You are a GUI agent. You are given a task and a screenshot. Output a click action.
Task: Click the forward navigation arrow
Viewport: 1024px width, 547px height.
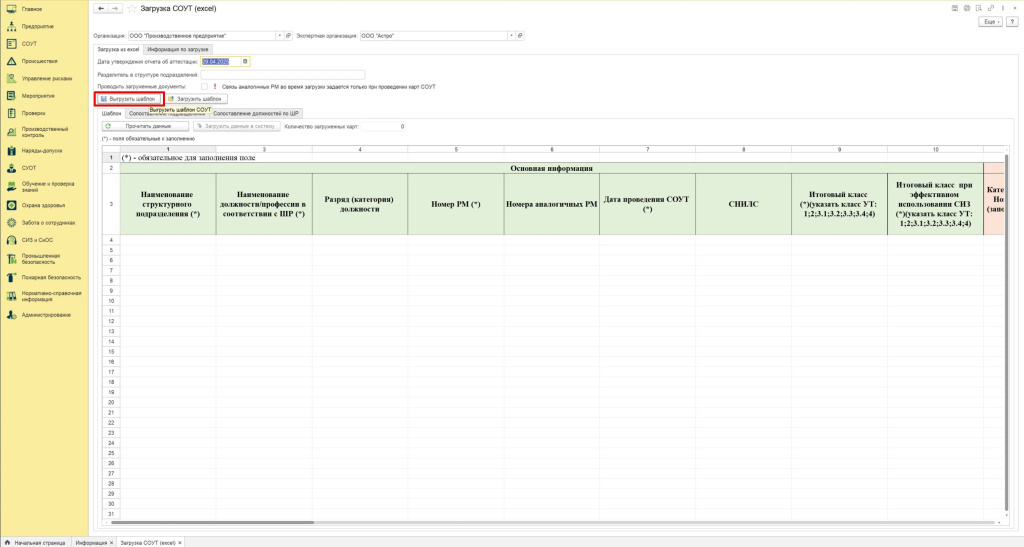[115, 8]
